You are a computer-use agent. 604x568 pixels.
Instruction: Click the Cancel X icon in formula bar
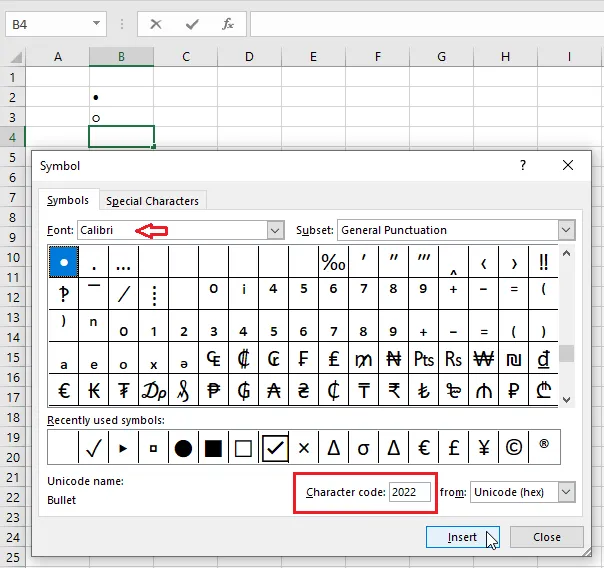pos(156,24)
